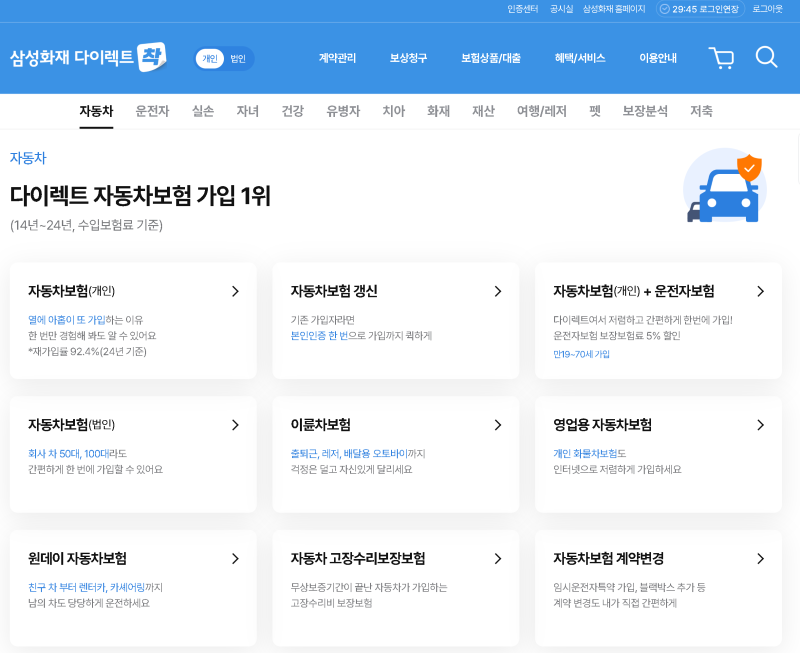Click the 로그아웃 link
This screenshot has width=800, height=653.
[x=767, y=9]
